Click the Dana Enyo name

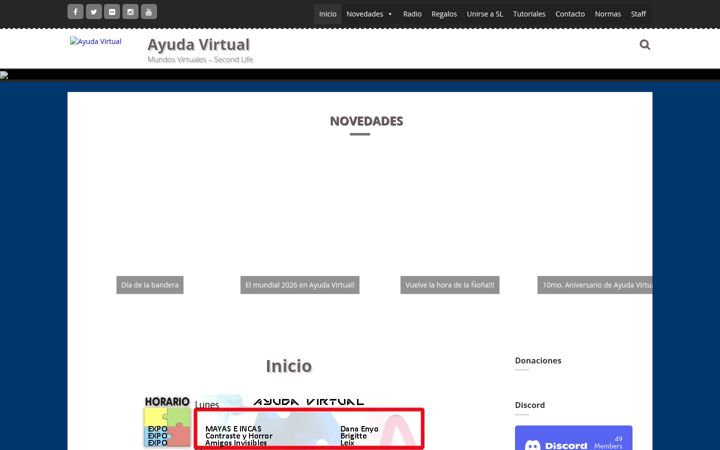point(359,429)
